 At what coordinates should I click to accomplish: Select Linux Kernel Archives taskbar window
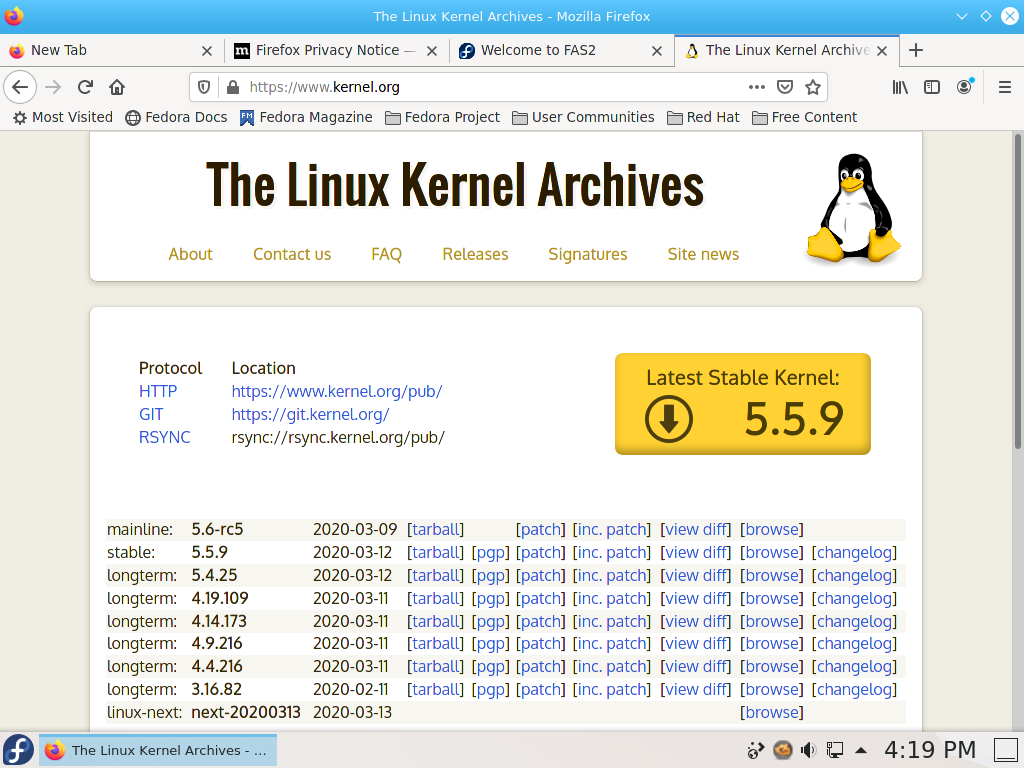click(x=158, y=750)
